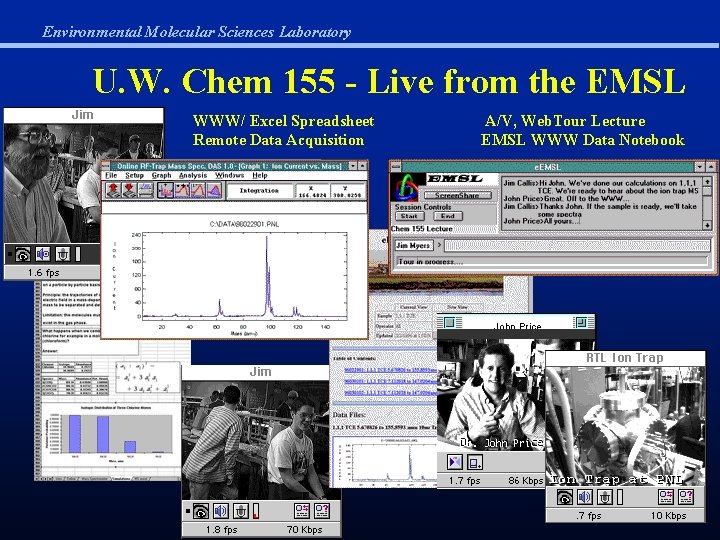Open connection settings icon in RTL Ion Trap window
Image resolution: width=720 pixels, height=540 pixels.
[665, 497]
